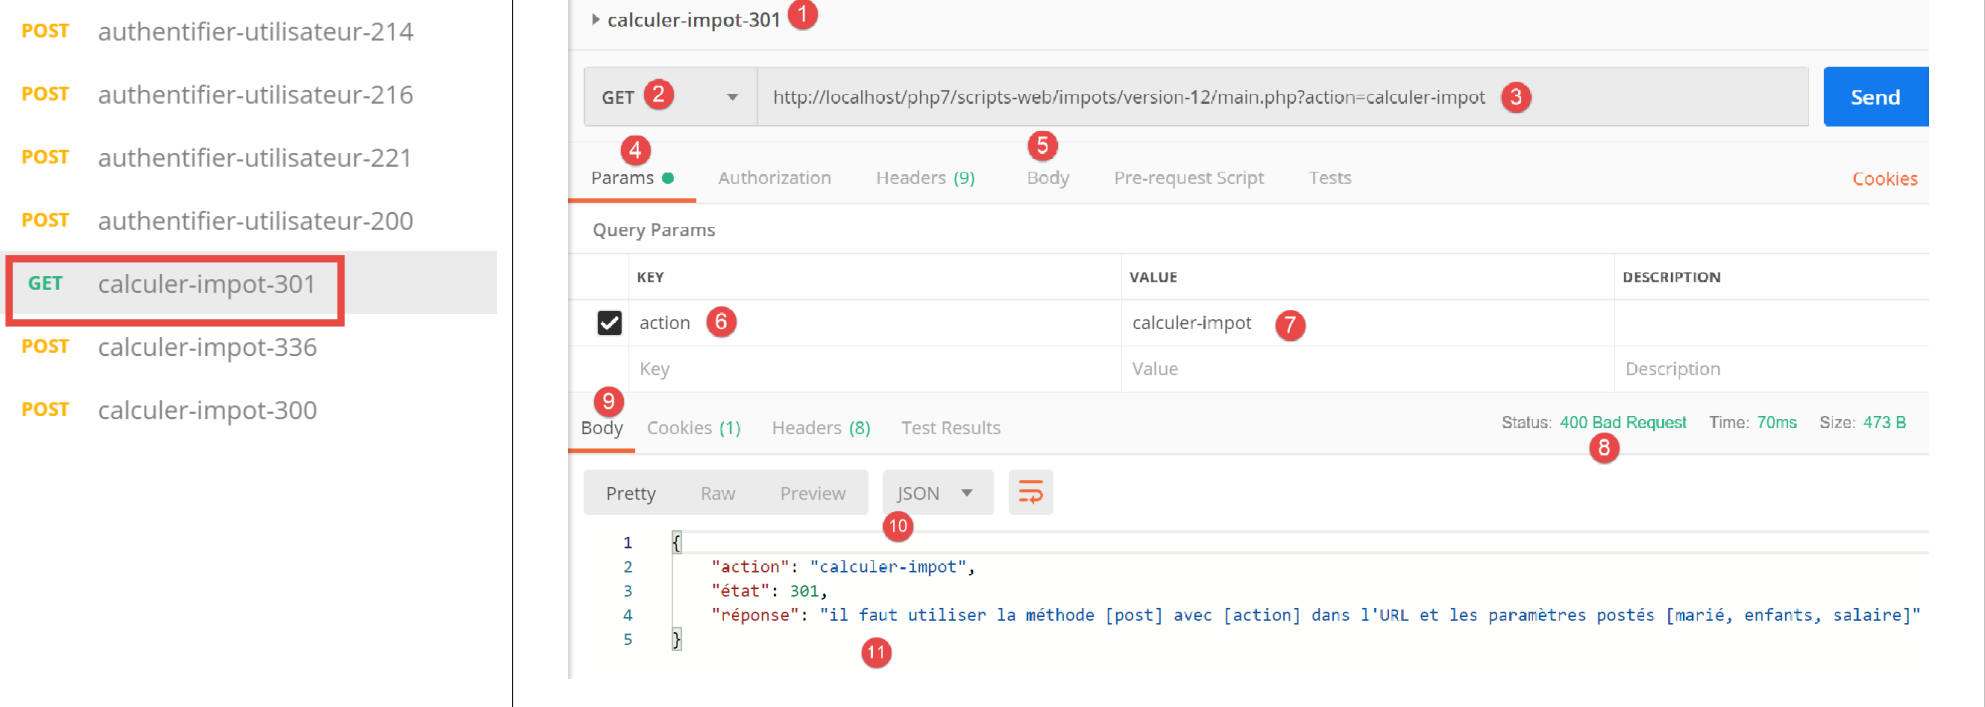Open the request Headers (9) tab
Screen dimensions: 1985x707
pyautogui.click(x=925, y=178)
